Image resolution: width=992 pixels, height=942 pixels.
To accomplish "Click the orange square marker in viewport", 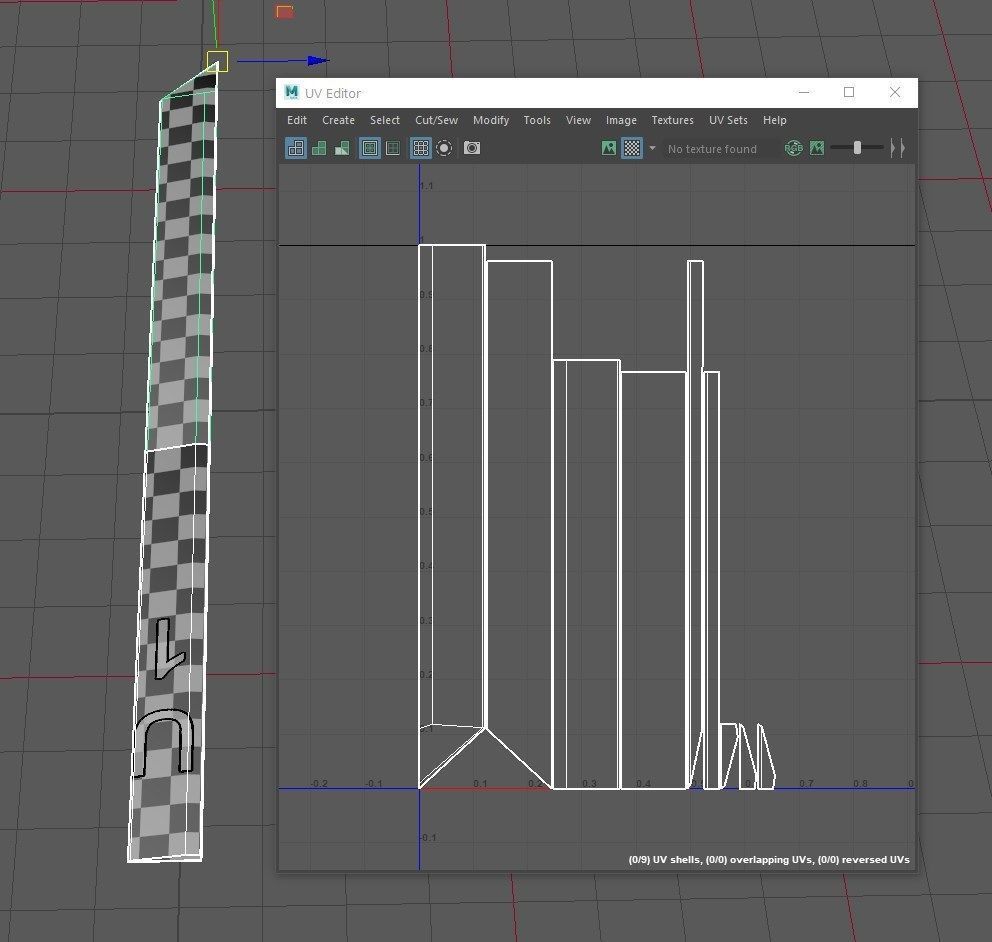I will tap(285, 12).
